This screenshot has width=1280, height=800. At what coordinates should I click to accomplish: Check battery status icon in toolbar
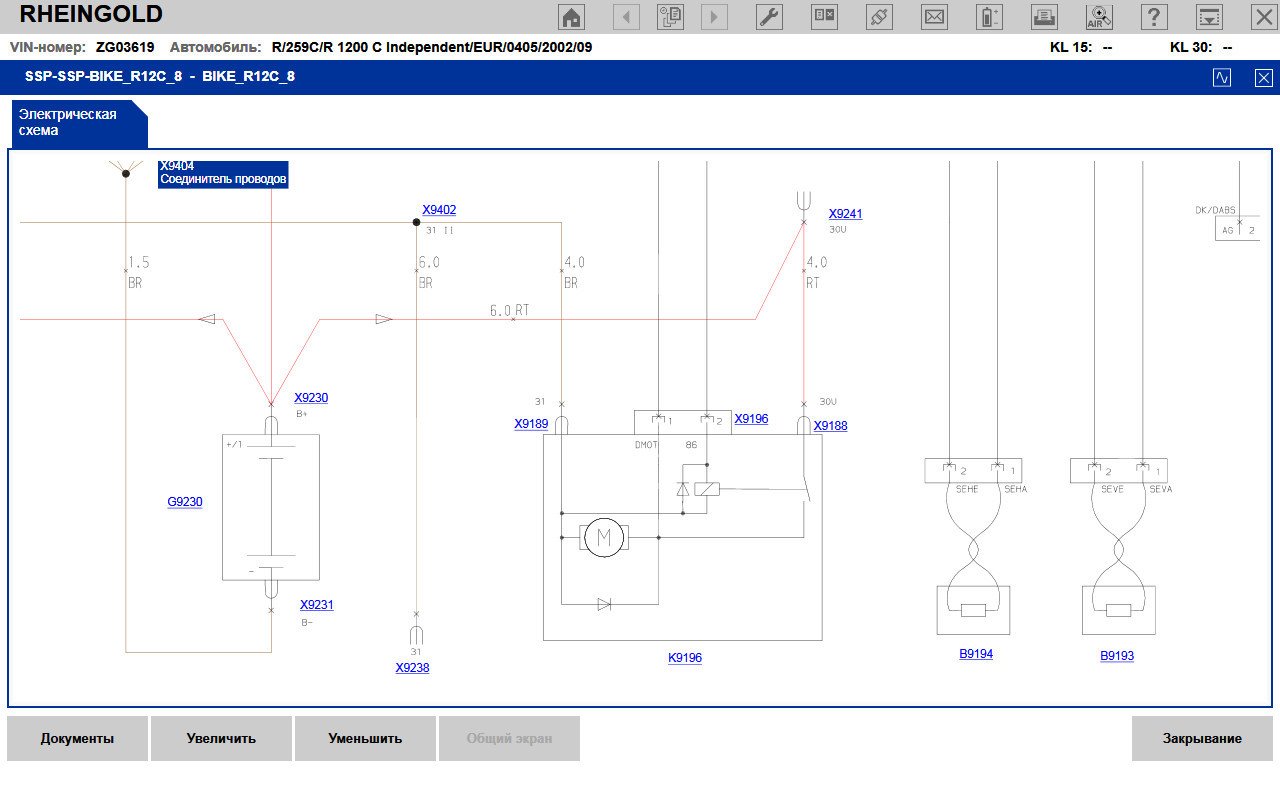[x=989, y=17]
